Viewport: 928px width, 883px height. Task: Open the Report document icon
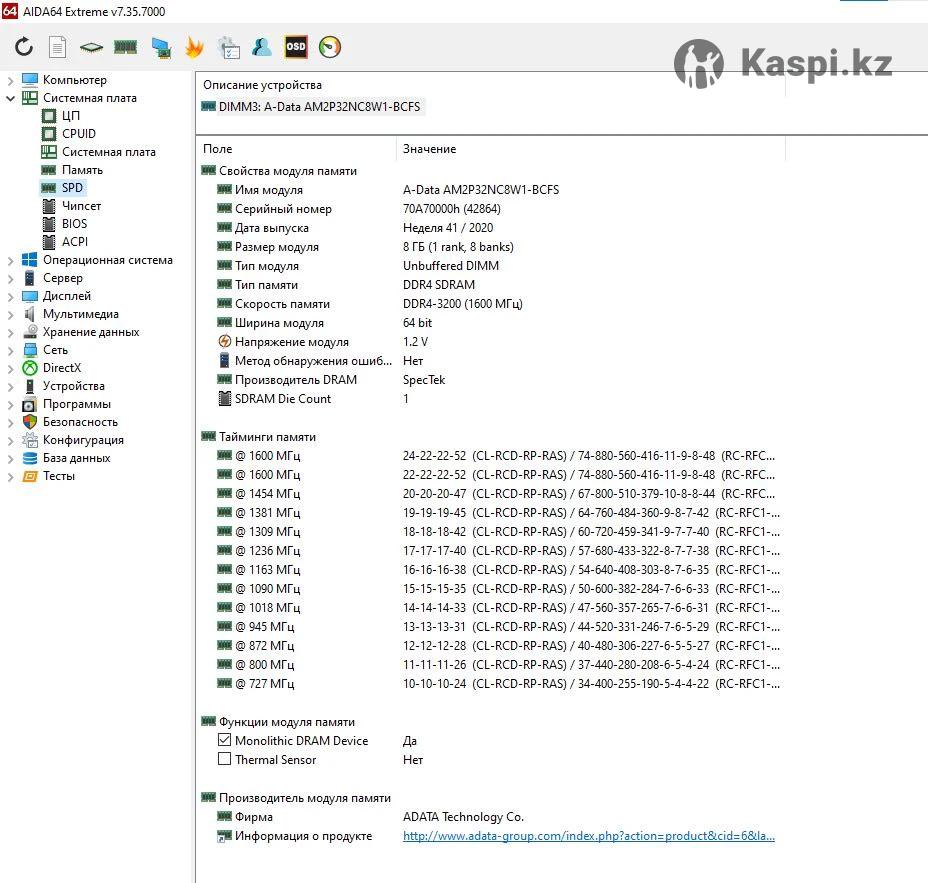58,47
